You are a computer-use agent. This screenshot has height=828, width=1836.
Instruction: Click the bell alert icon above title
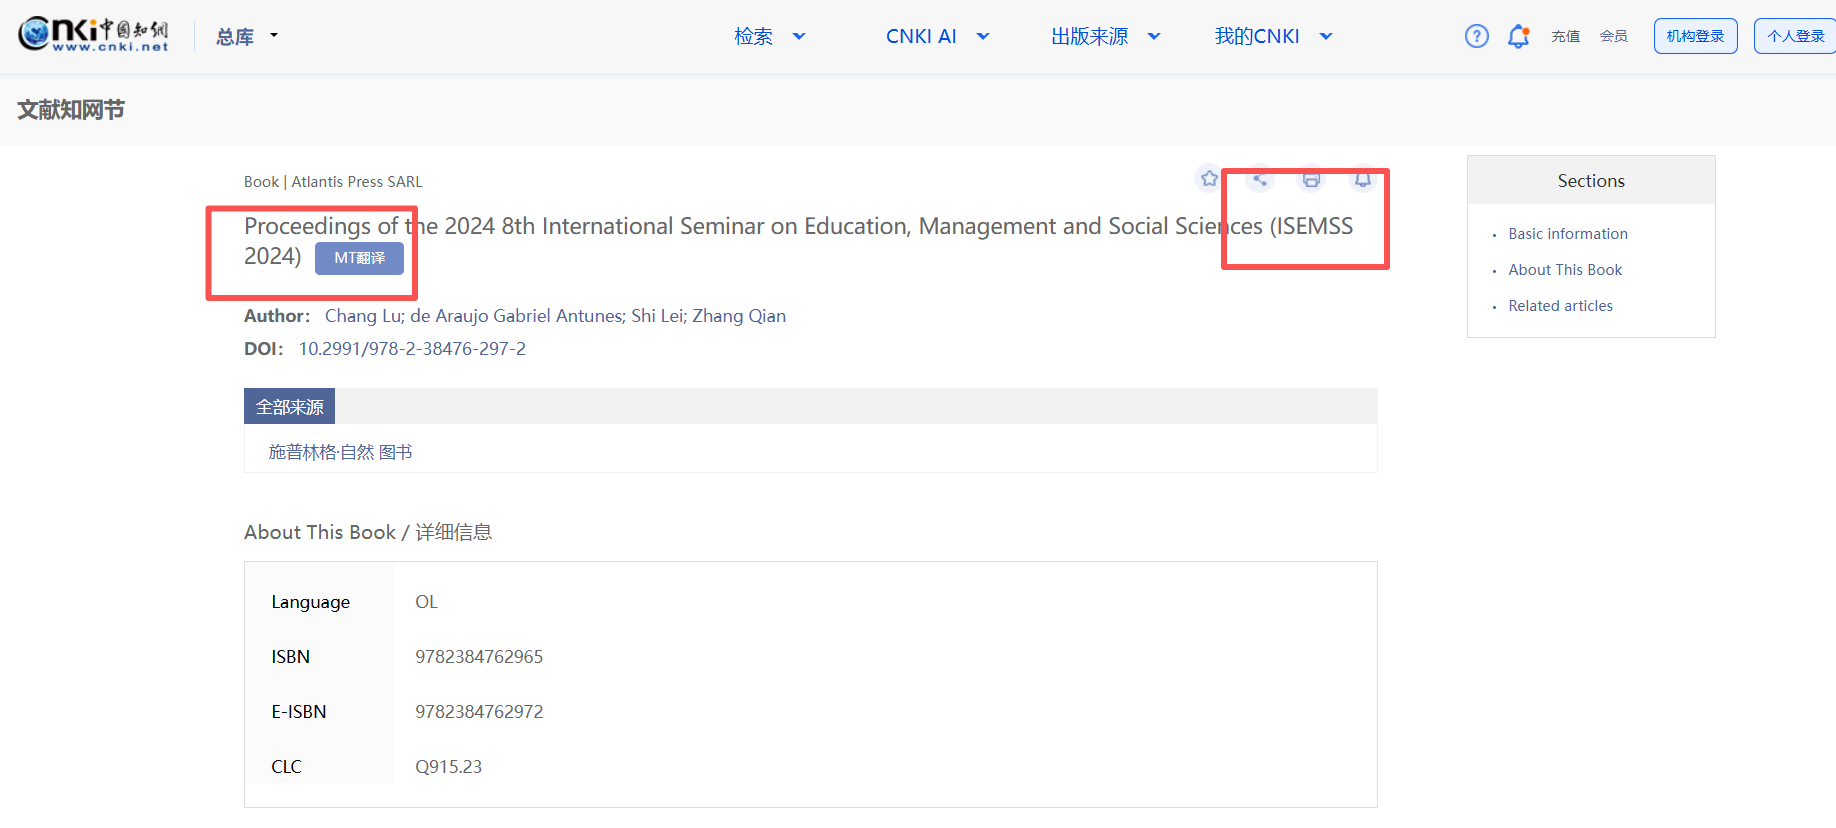click(x=1362, y=179)
